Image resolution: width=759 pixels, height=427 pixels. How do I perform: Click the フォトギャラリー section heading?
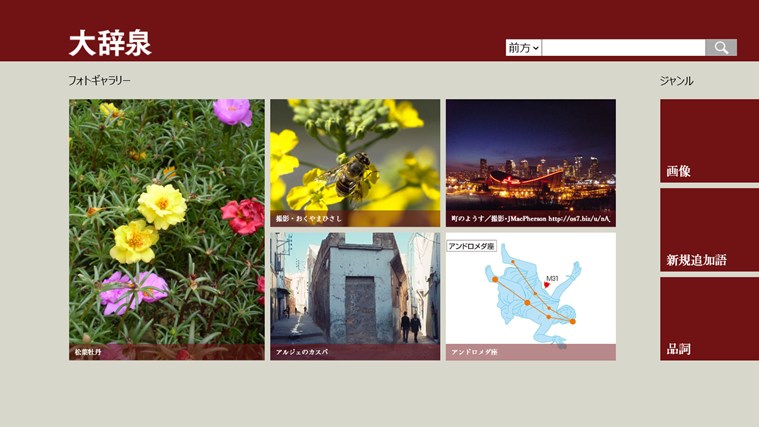click(100, 80)
